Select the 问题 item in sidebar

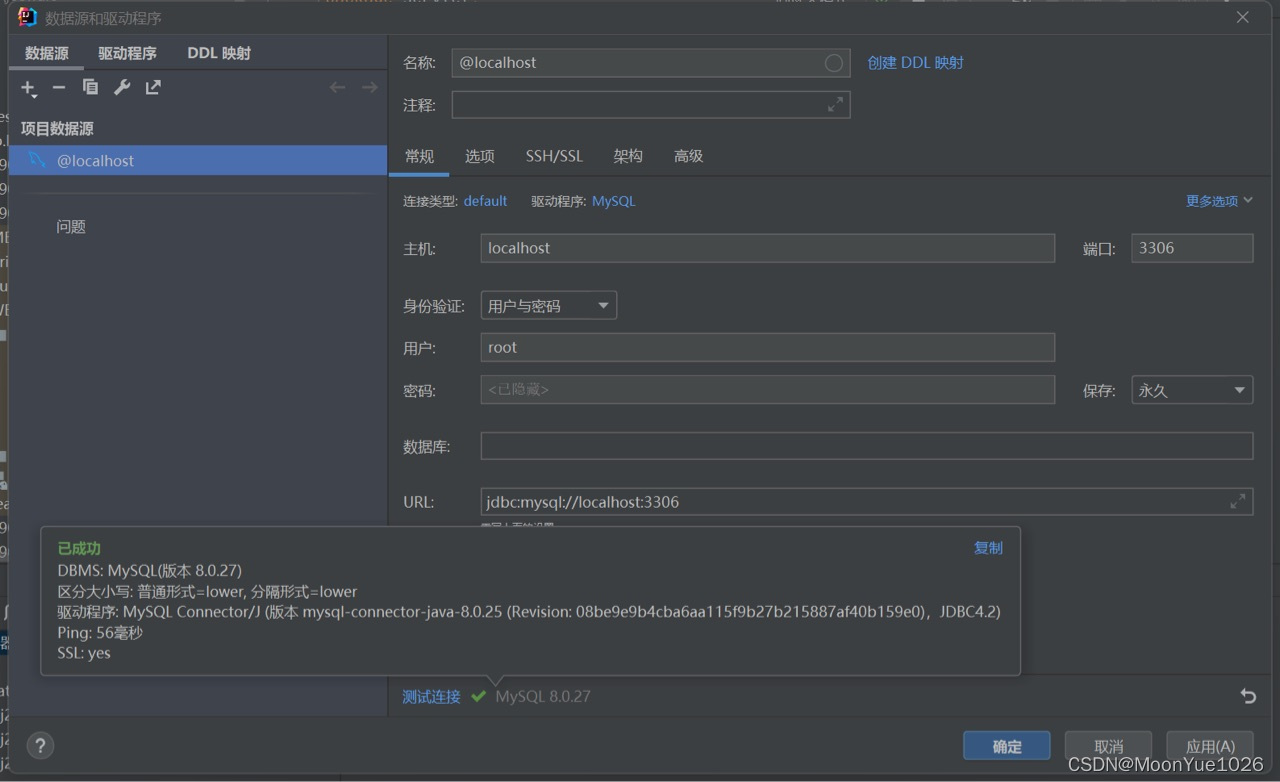pyautogui.click(x=71, y=227)
